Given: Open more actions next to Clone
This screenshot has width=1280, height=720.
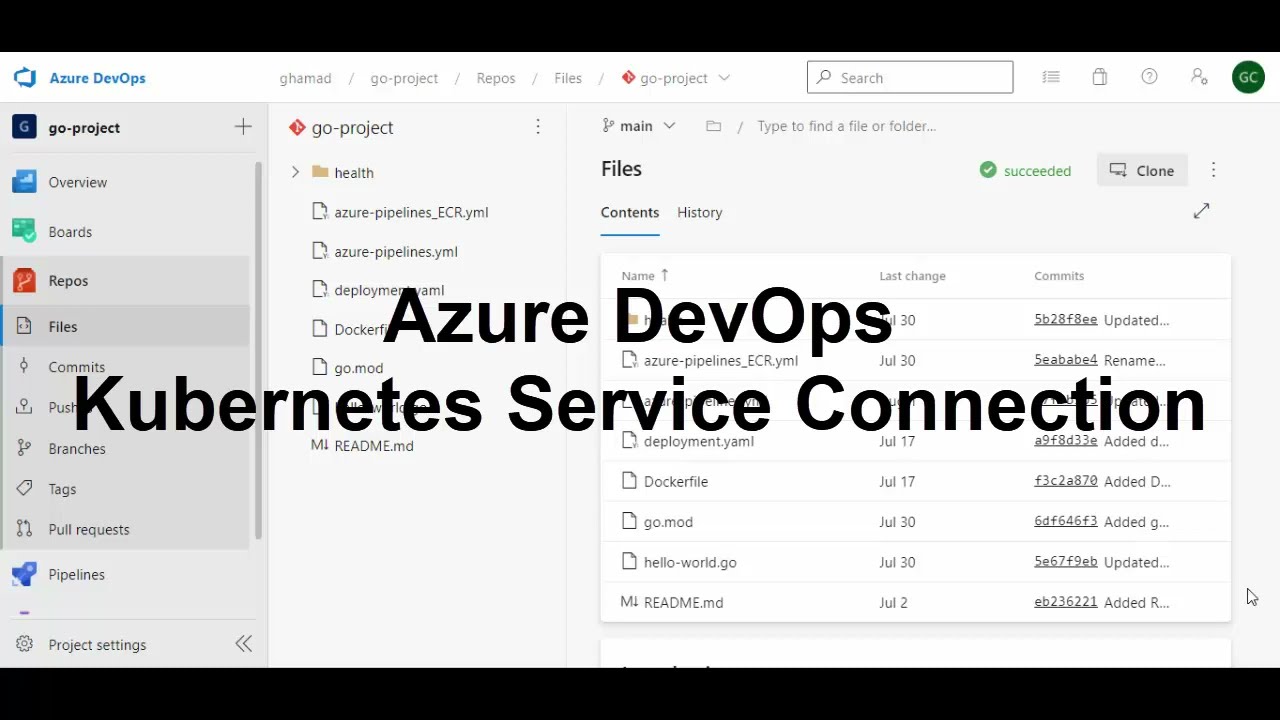Looking at the screenshot, I should point(1213,170).
